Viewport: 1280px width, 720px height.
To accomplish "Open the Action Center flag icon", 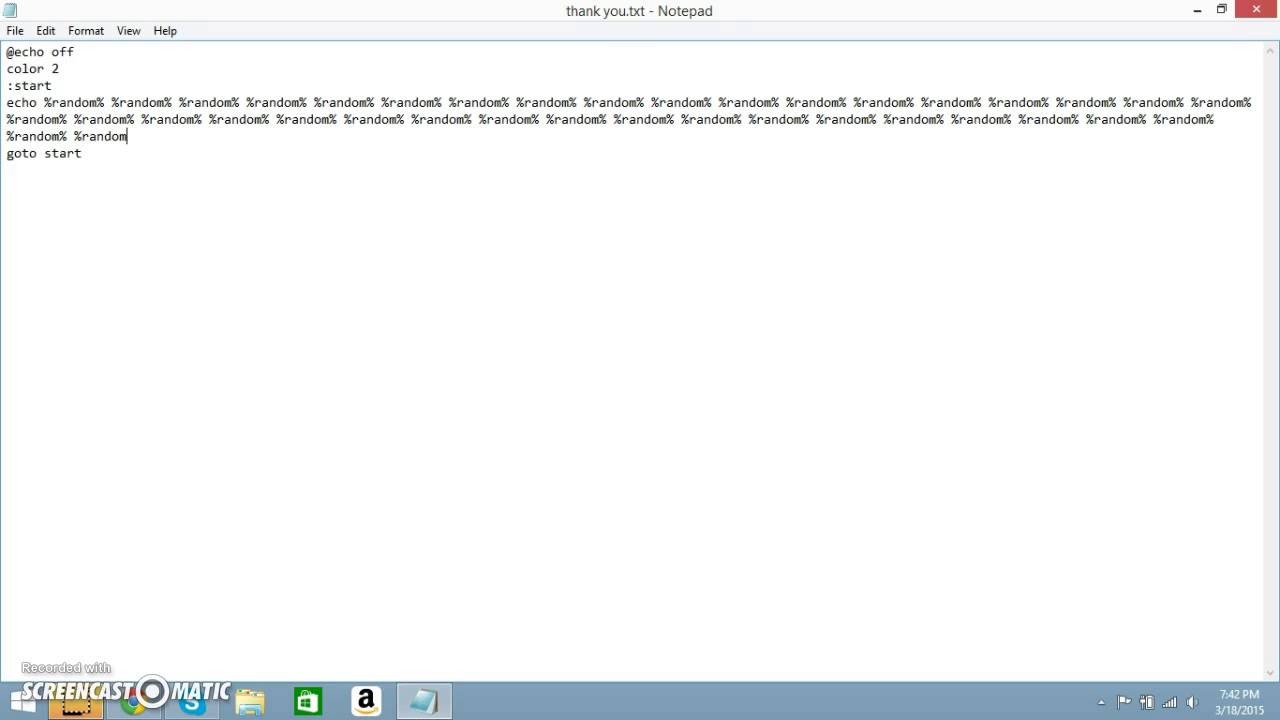I will point(1124,702).
